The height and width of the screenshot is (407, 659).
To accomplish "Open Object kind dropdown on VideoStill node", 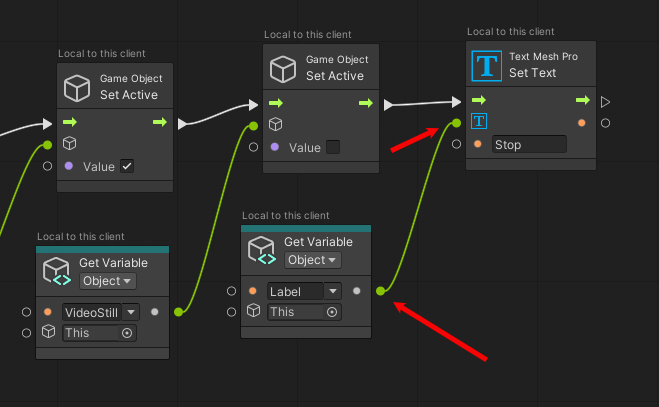I will click(x=108, y=281).
